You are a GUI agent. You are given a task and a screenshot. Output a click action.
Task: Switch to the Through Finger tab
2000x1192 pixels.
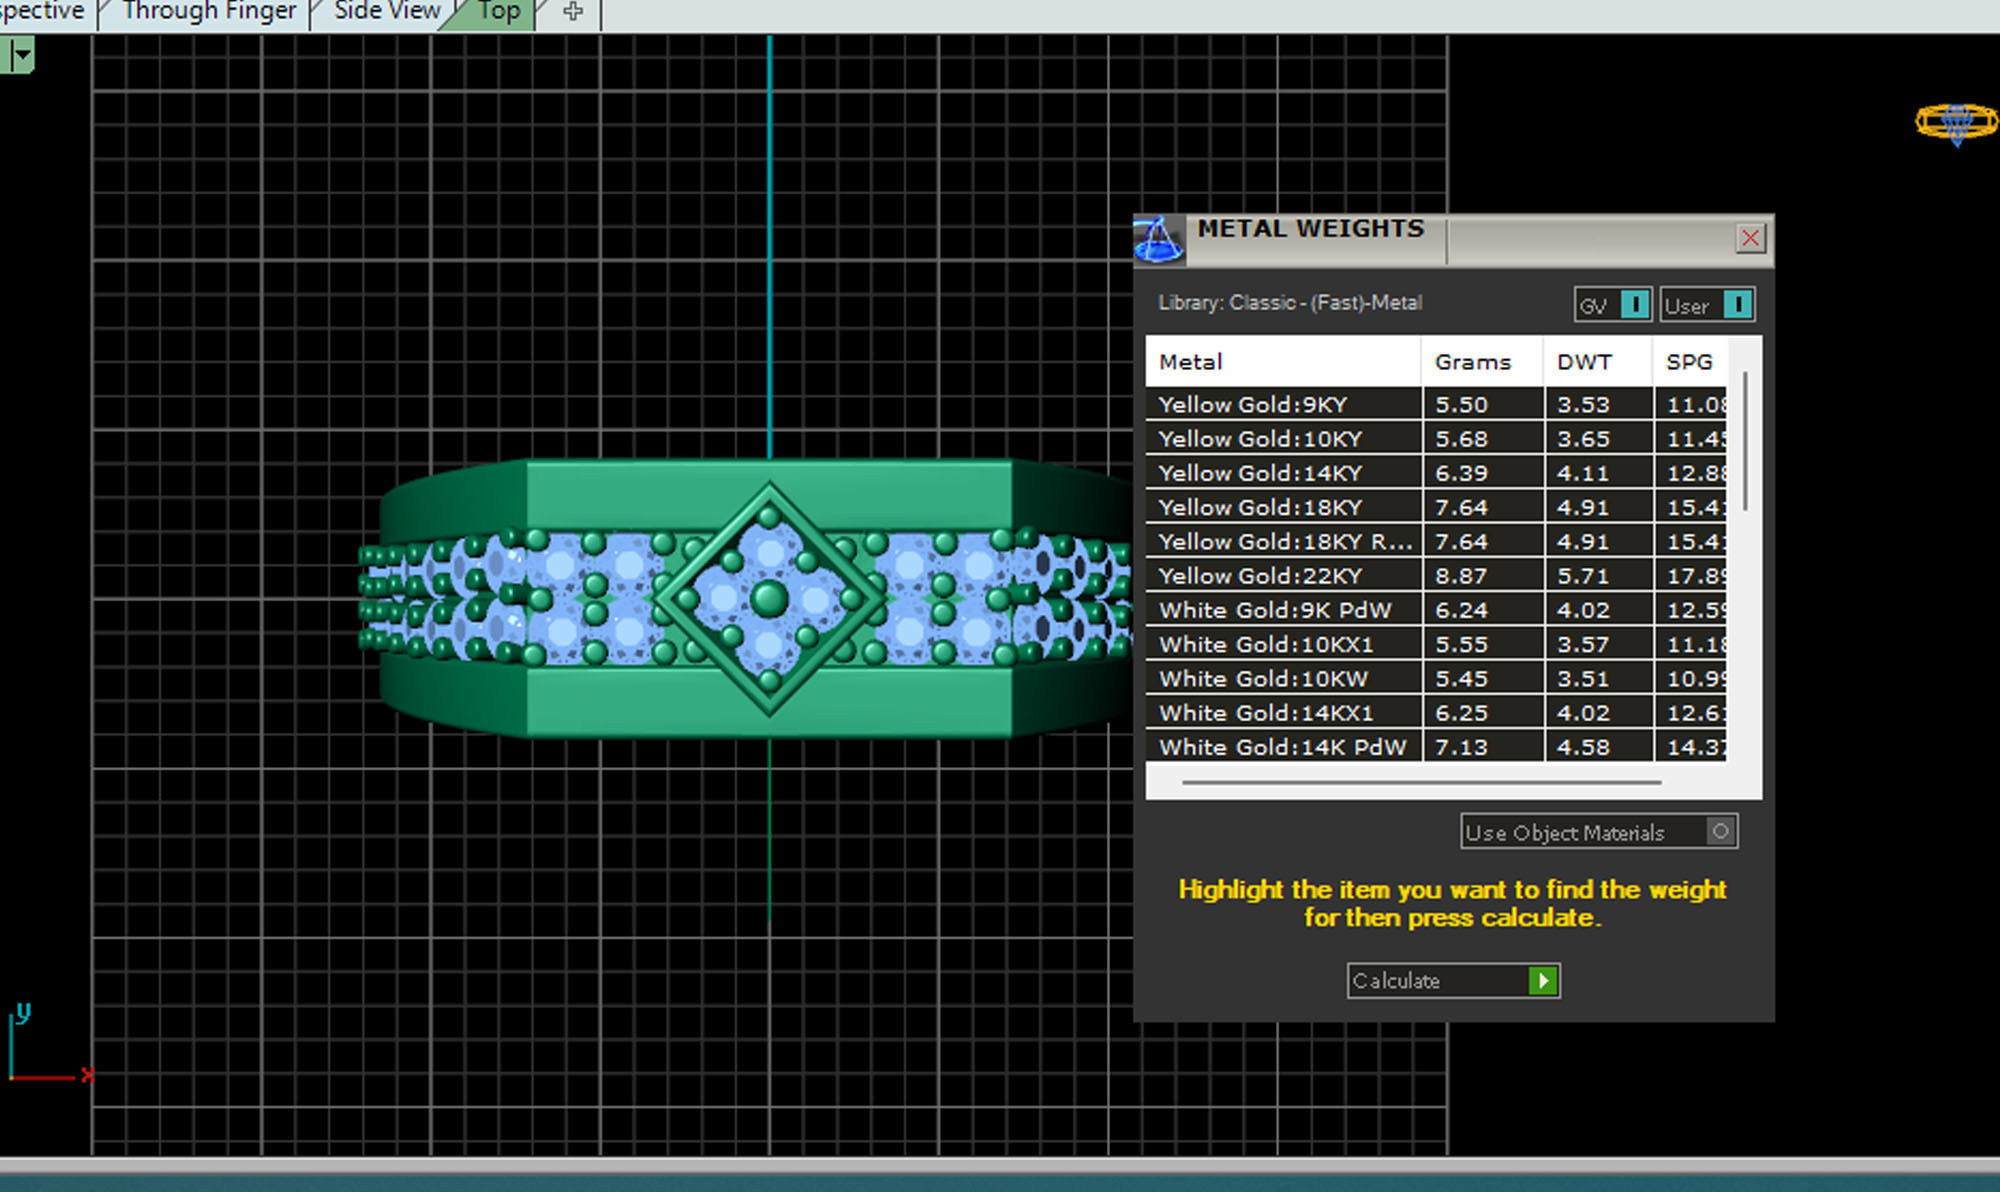pos(209,12)
